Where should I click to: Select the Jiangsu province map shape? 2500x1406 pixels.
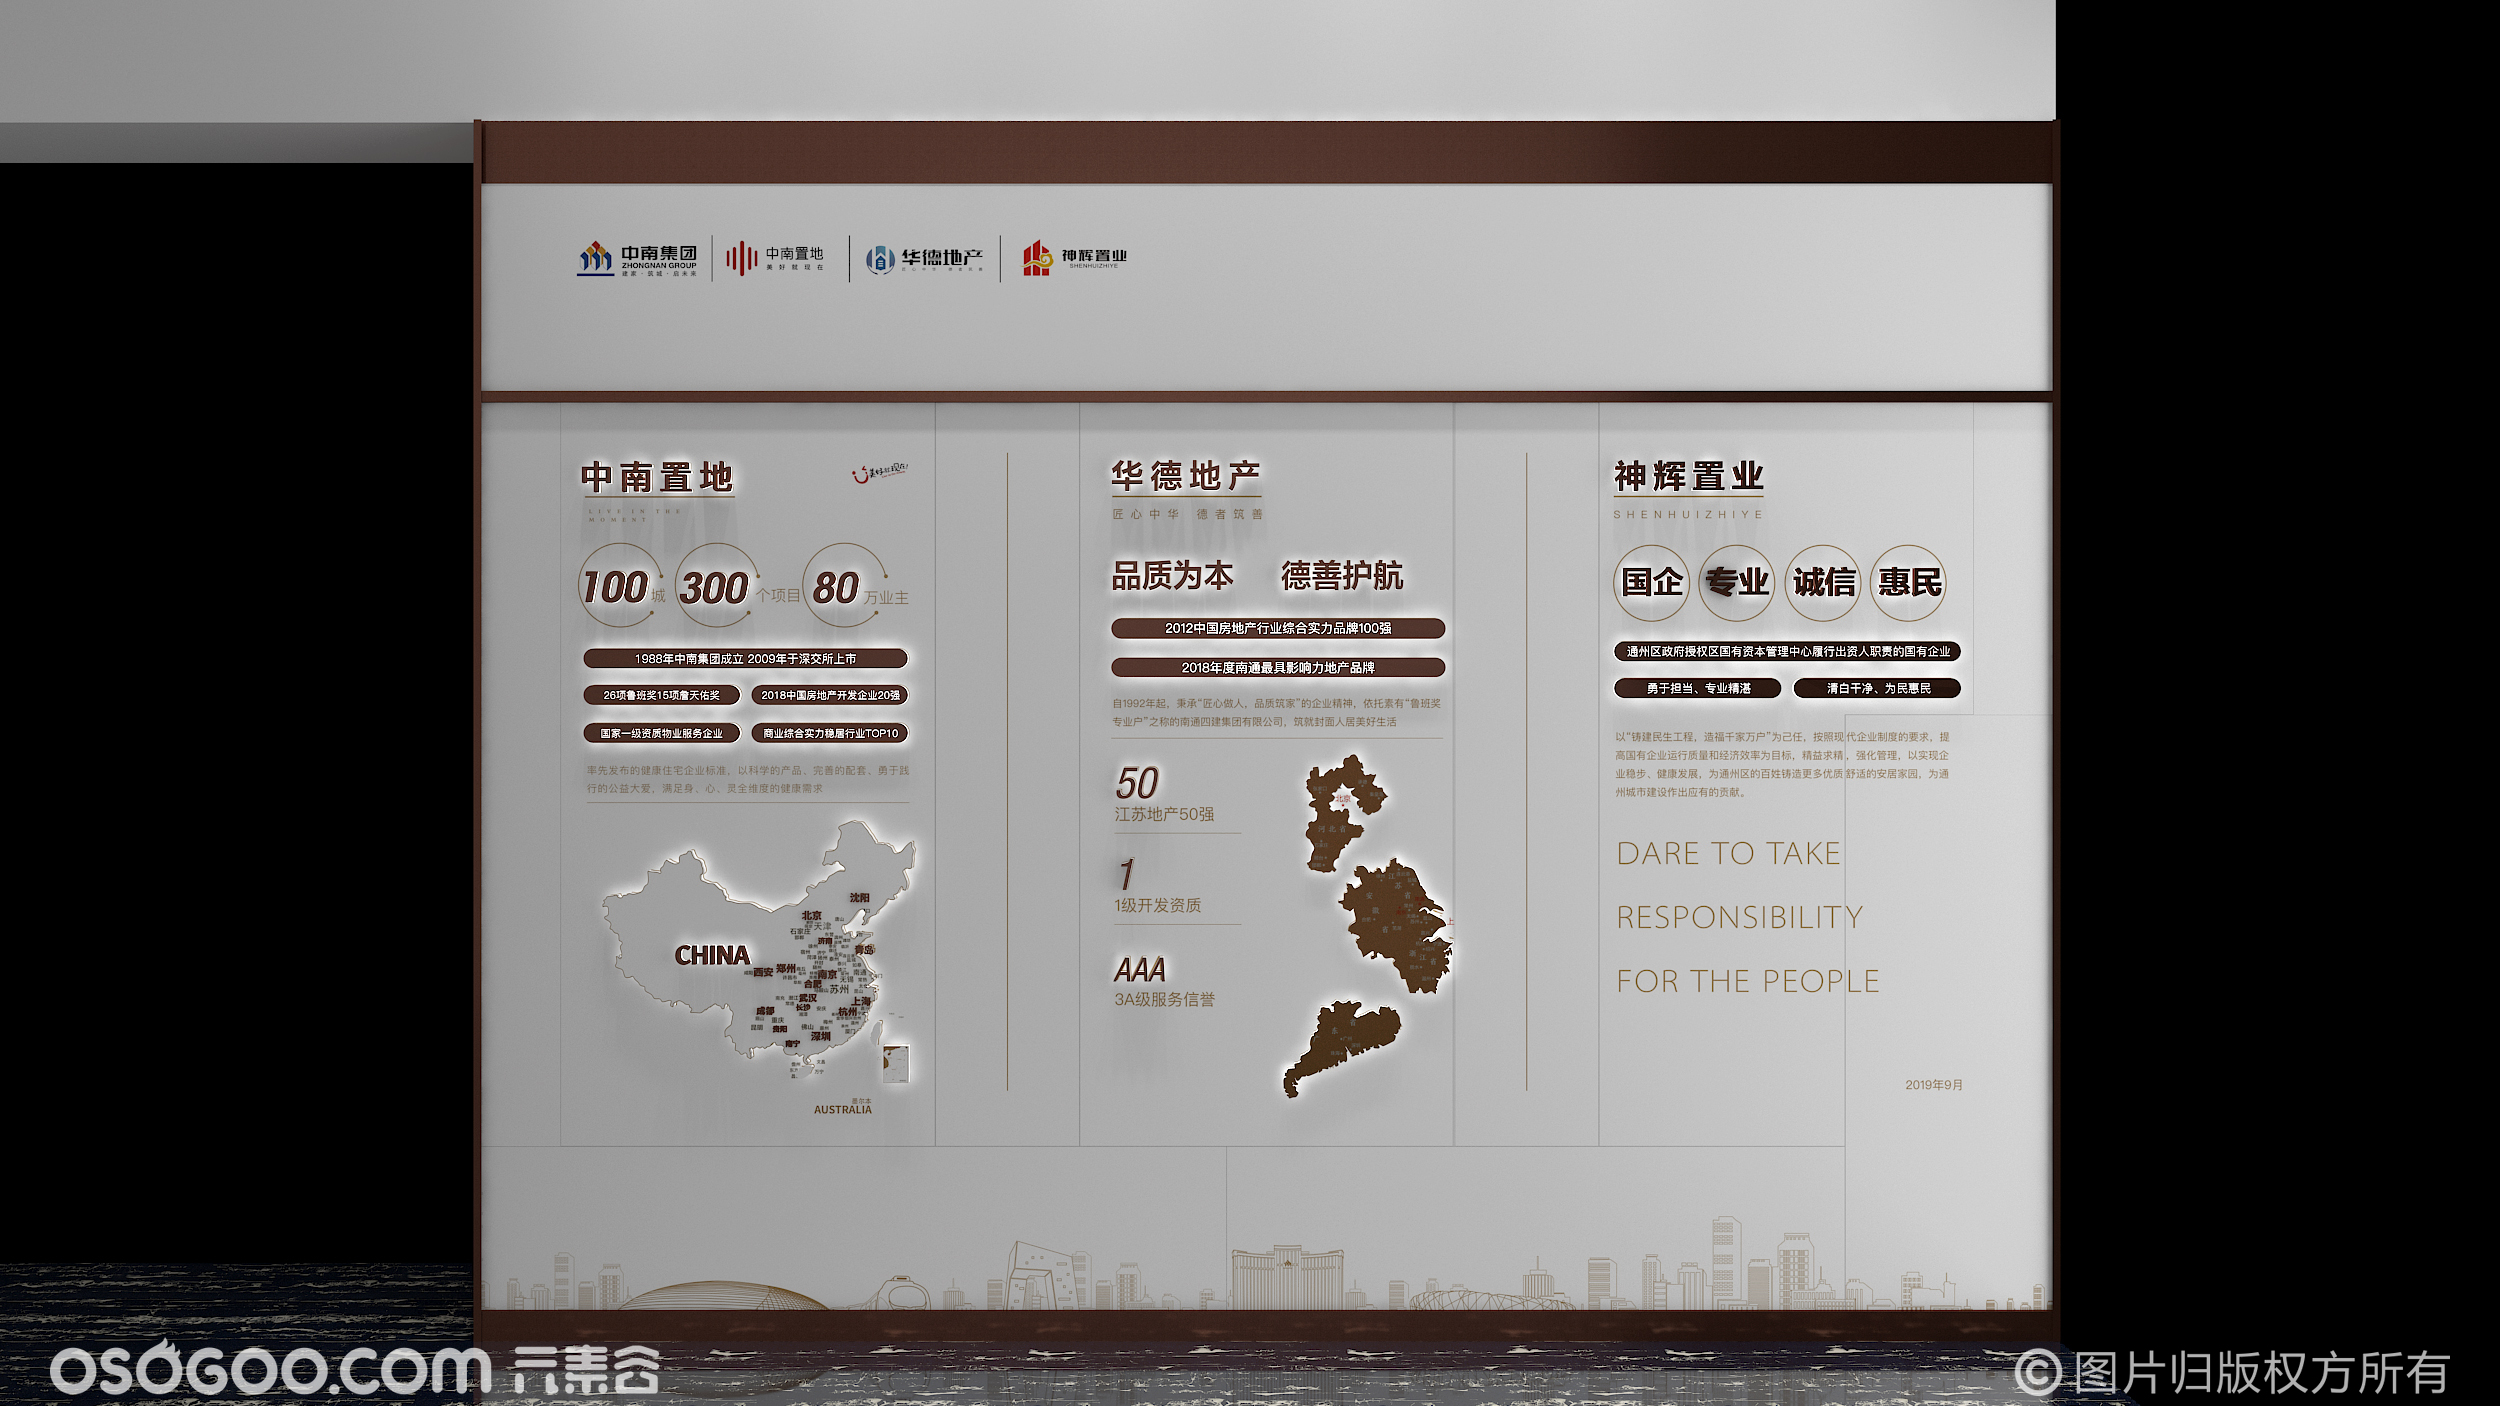pyautogui.click(x=1396, y=926)
